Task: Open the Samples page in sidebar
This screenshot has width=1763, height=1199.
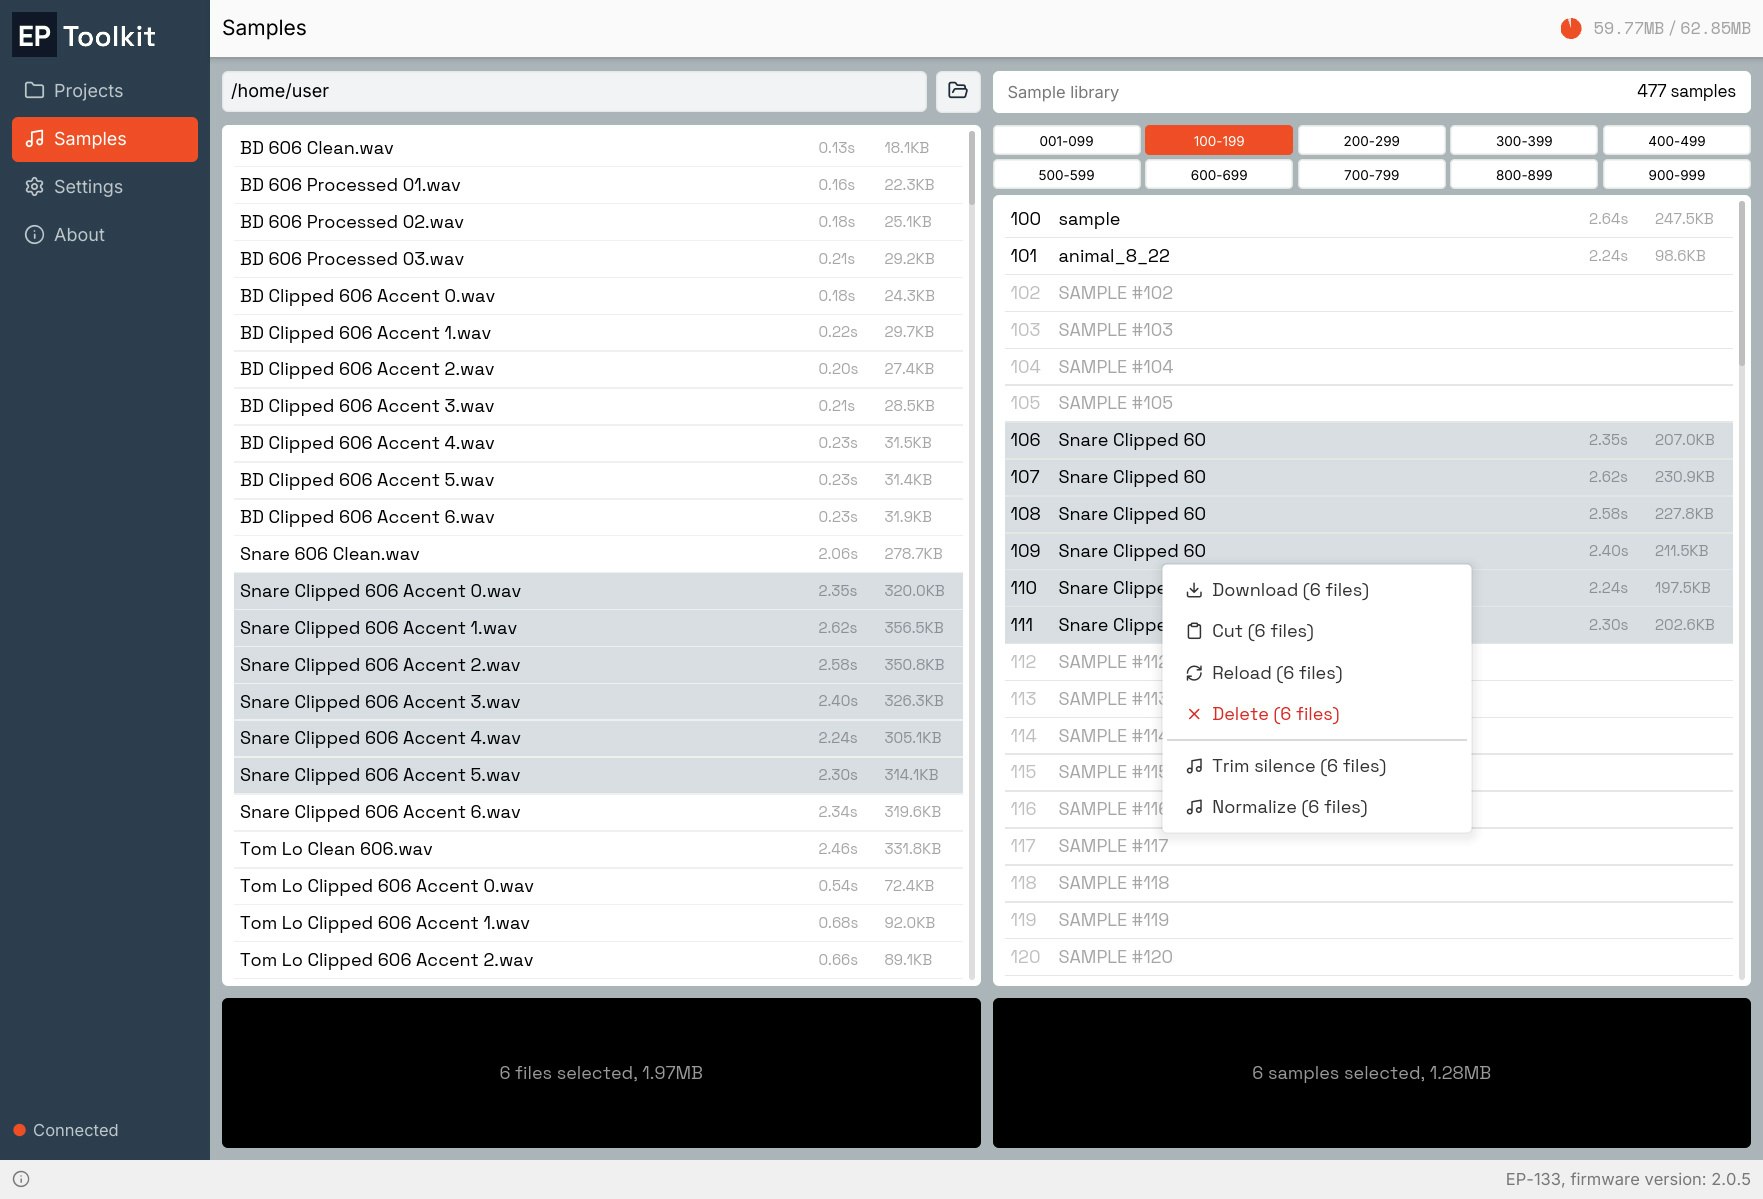Action: click(105, 139)
